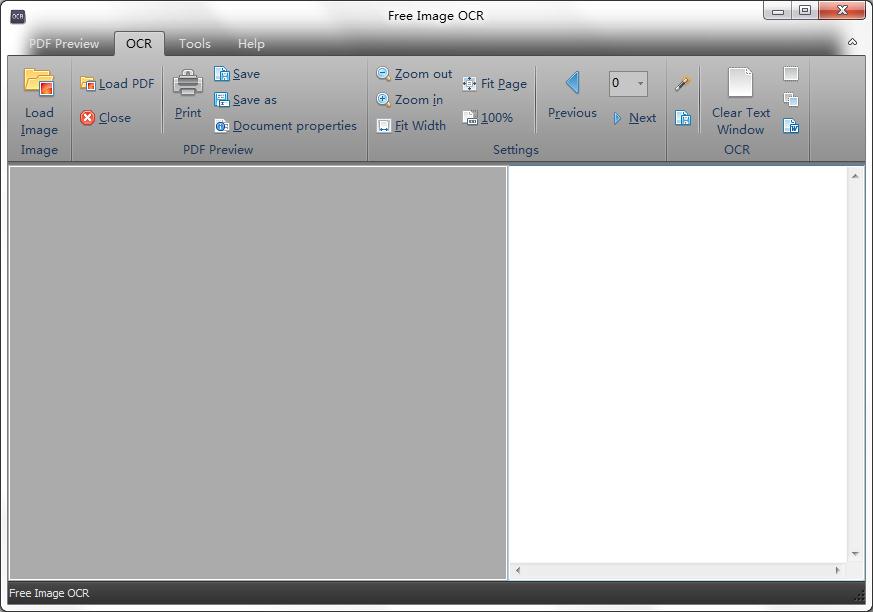Click the Clear Text Window page icon
Viewport: 873px width, 612px height.
[x=740, y=84]
